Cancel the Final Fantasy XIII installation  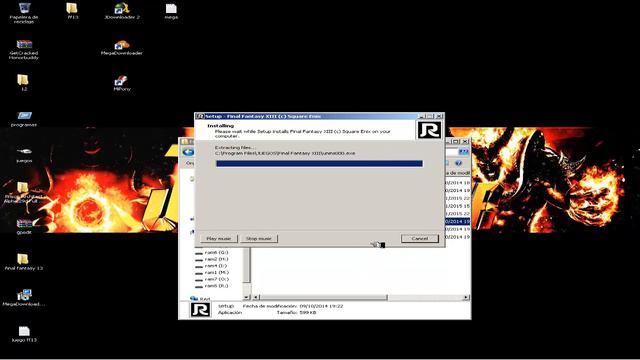(420, 238)
